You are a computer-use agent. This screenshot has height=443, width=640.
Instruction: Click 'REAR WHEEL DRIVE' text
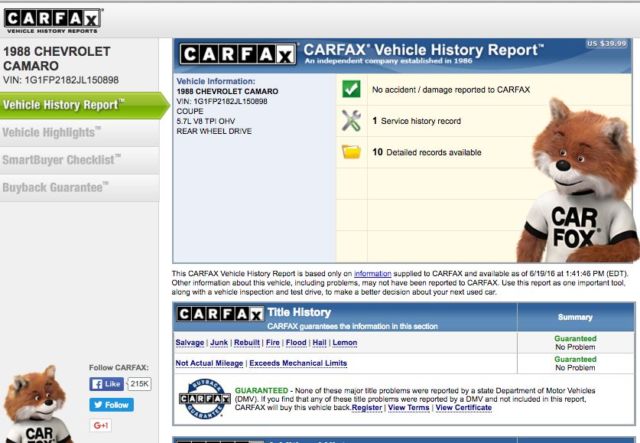pyautogui.click(x=214, y=131)
